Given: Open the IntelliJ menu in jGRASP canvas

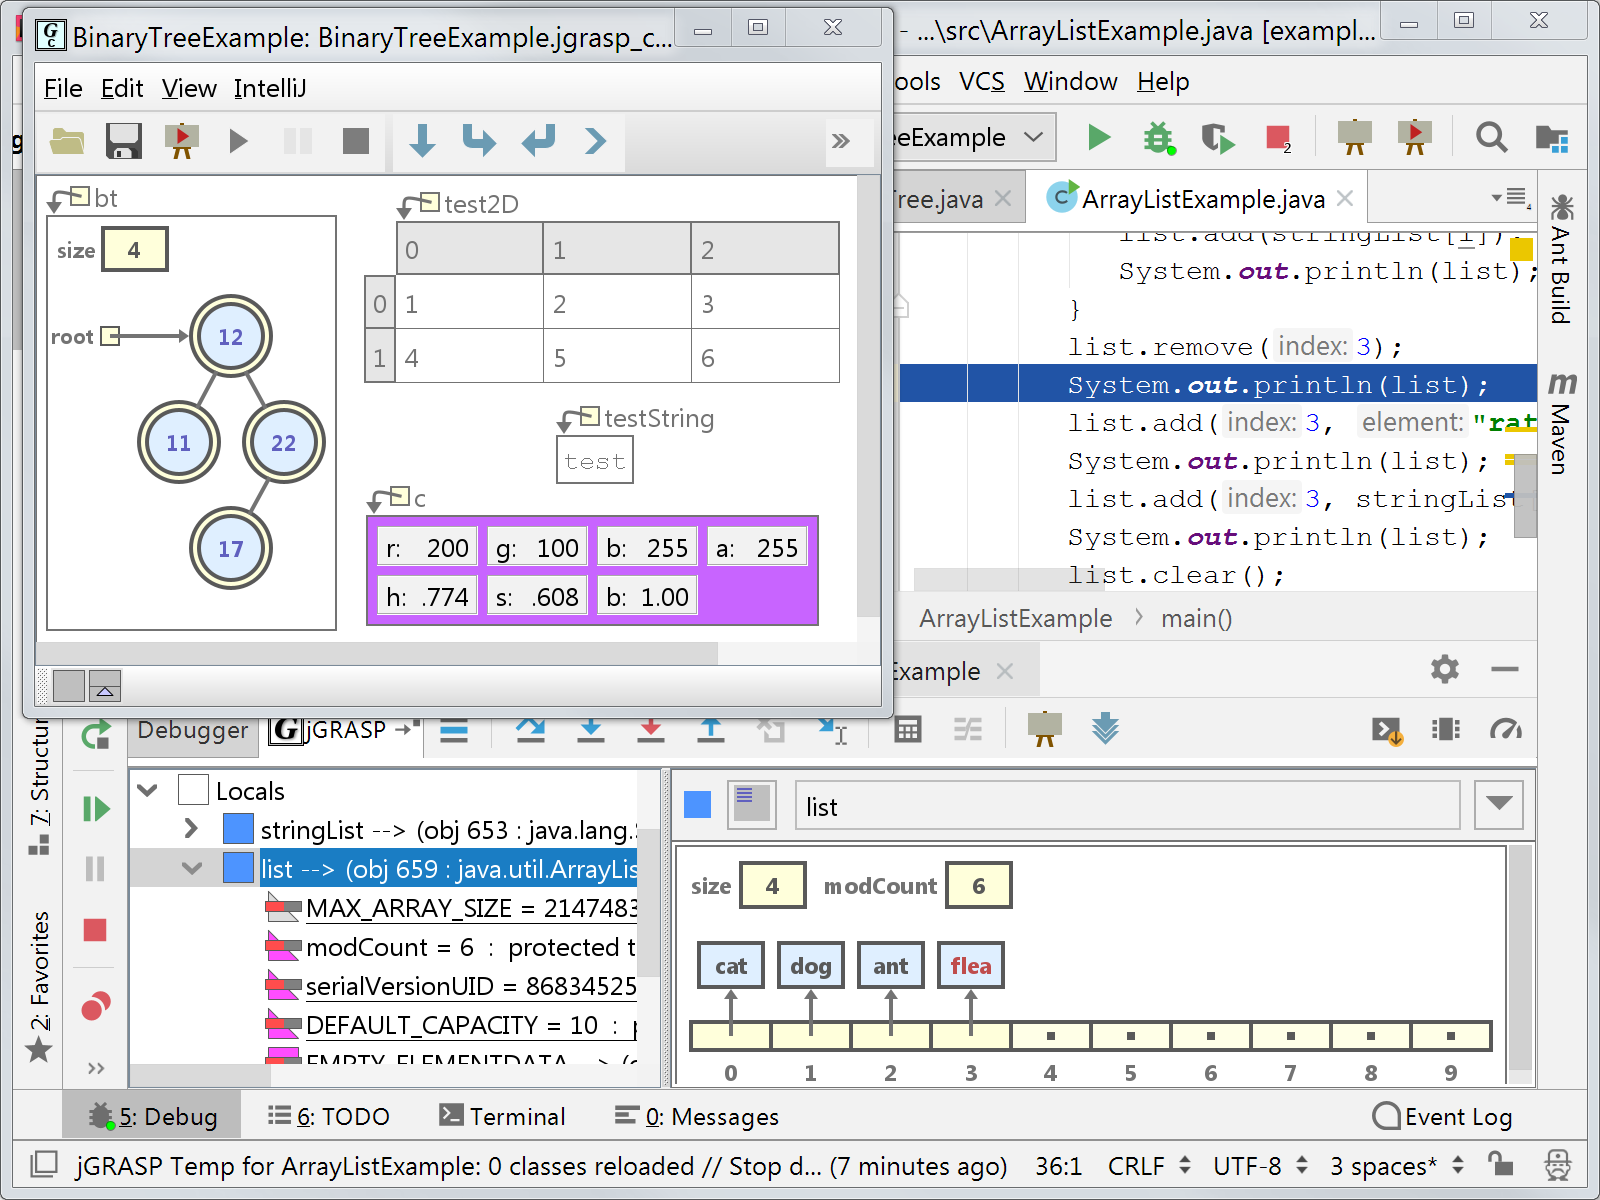Looking at the screenshot, I should (x=270, y=89).
